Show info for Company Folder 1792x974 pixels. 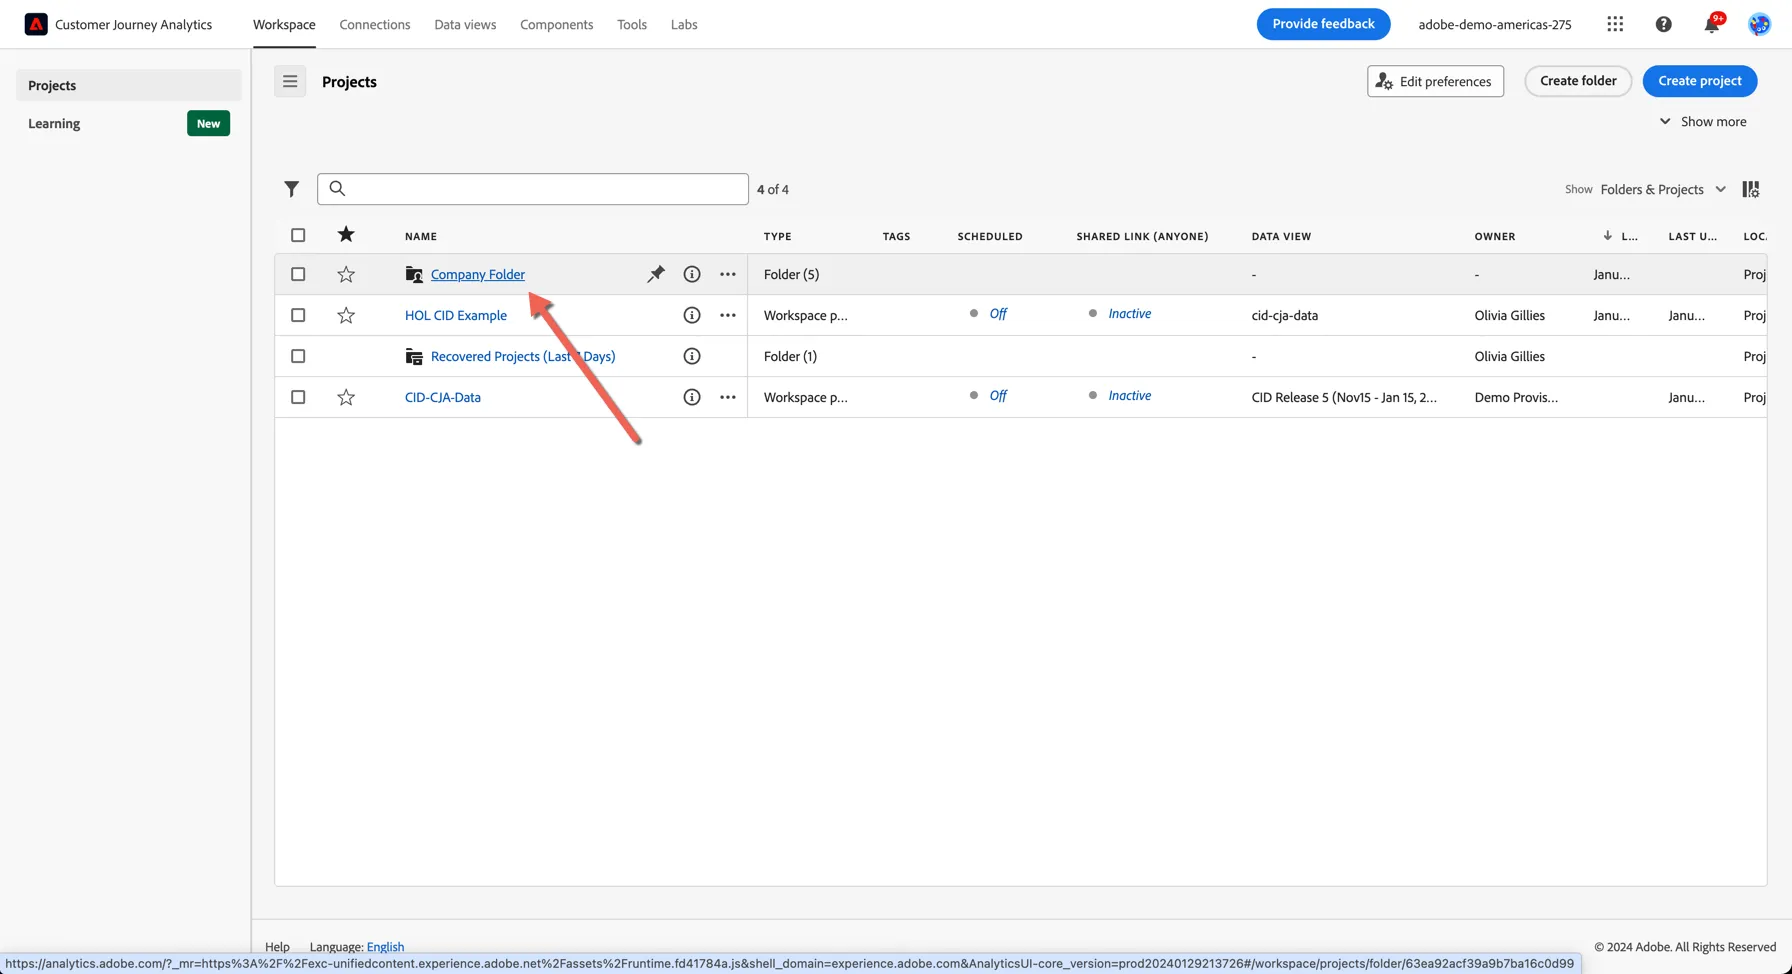(692, 274)
